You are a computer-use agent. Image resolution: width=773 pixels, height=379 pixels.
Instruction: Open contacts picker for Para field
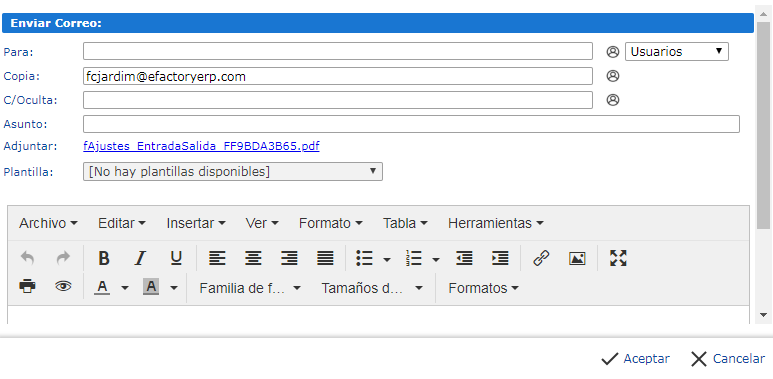tap(612, 51)
